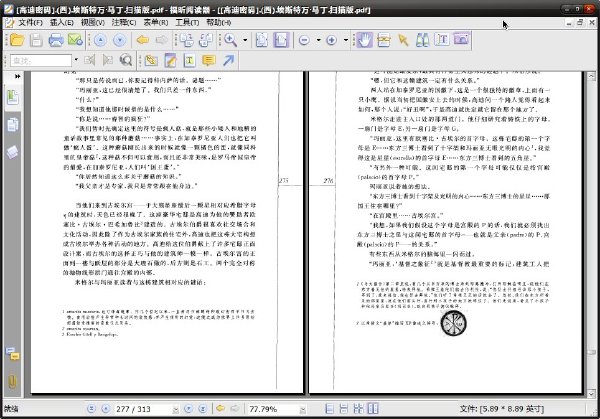This screenshot has height=419, width=600.
Task: Open Search with the binoculars icon
Action: 422,40
